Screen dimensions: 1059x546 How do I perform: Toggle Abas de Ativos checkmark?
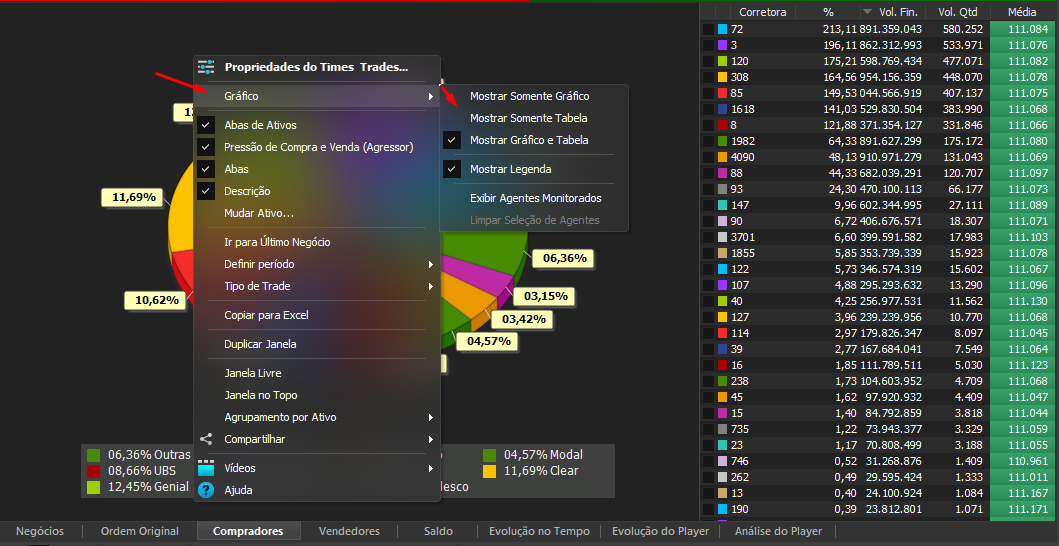[206, 125]
